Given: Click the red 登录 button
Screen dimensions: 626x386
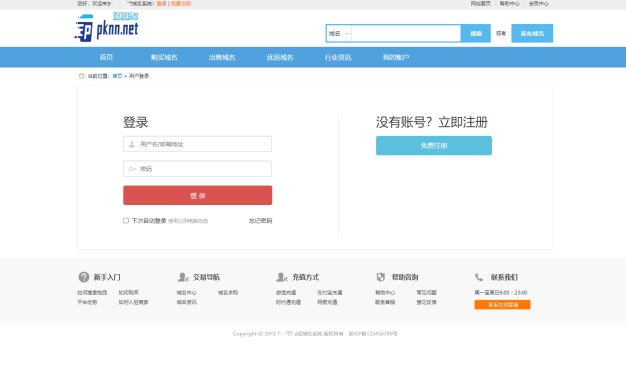Looking at the screenshot, I should (x=198, y=195).
